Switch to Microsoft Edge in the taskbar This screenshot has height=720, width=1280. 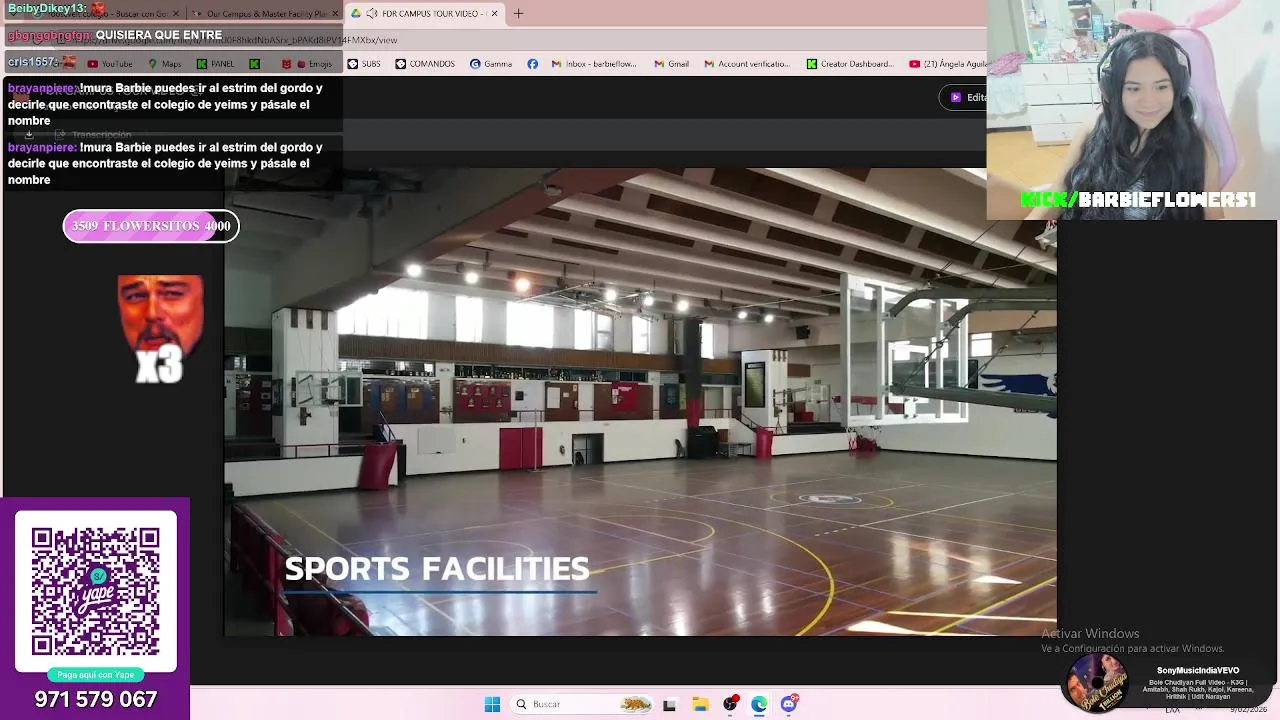click(x=759, y=704)
